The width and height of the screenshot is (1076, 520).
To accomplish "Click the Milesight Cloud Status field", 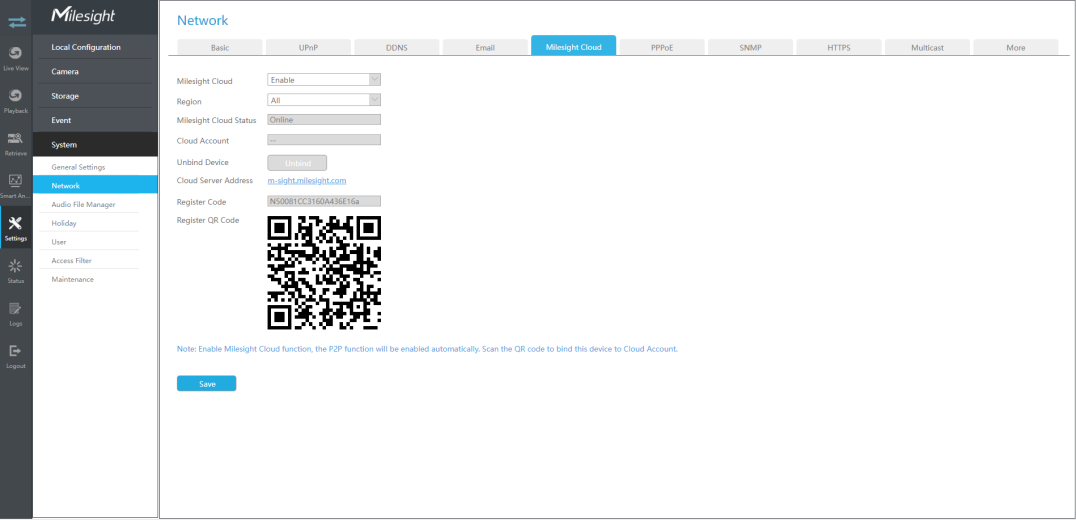I will [324, 120].
